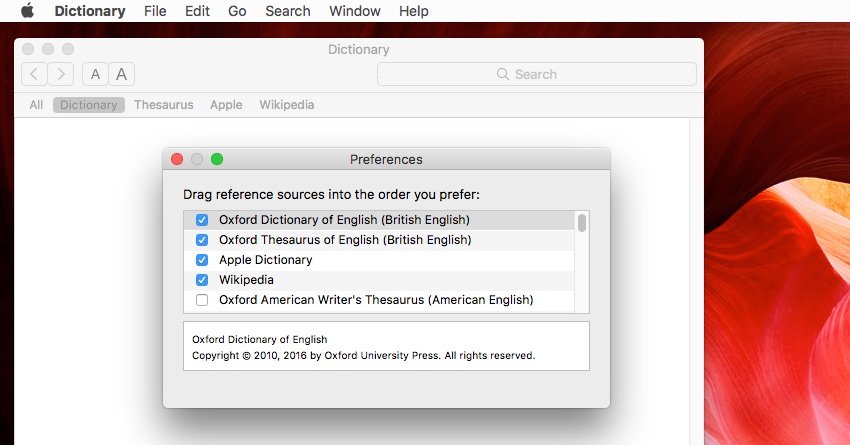Close the Preferences window with red button
The height and width of the screenshot is (445, 850).
pos(177,159)
